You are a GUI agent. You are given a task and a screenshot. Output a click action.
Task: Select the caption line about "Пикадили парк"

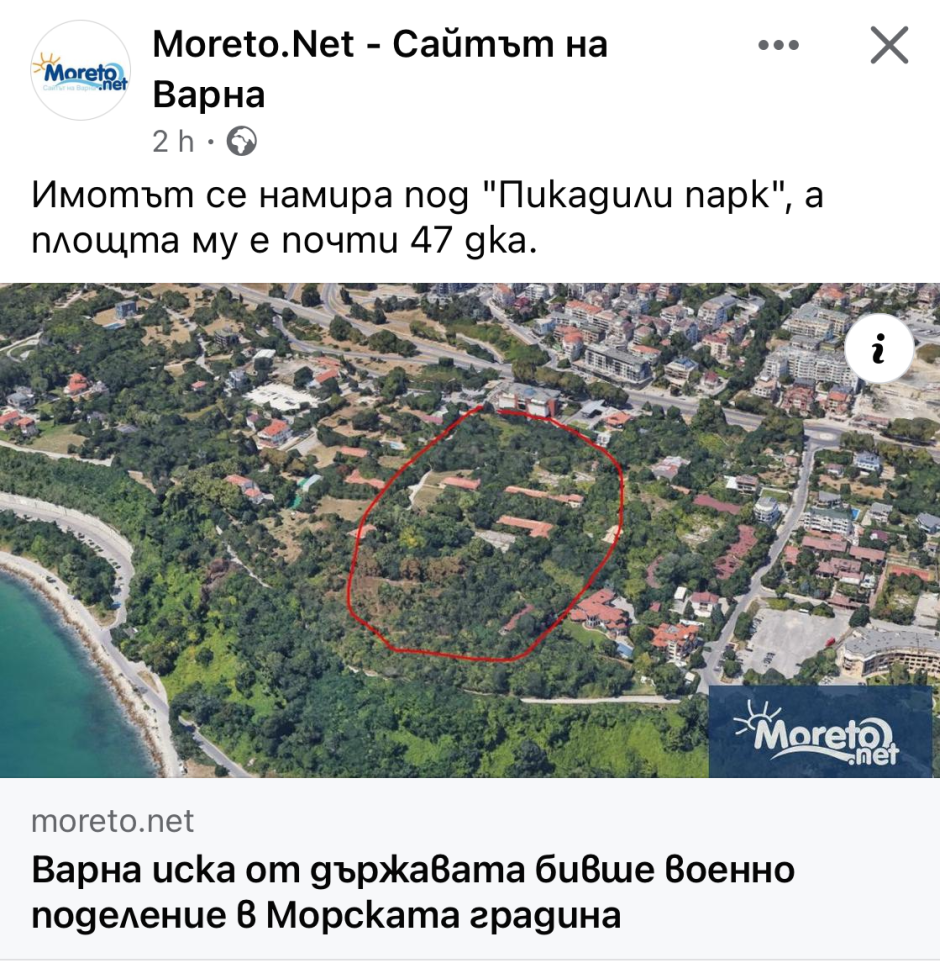pyautogui.click(x=427, y=195)
